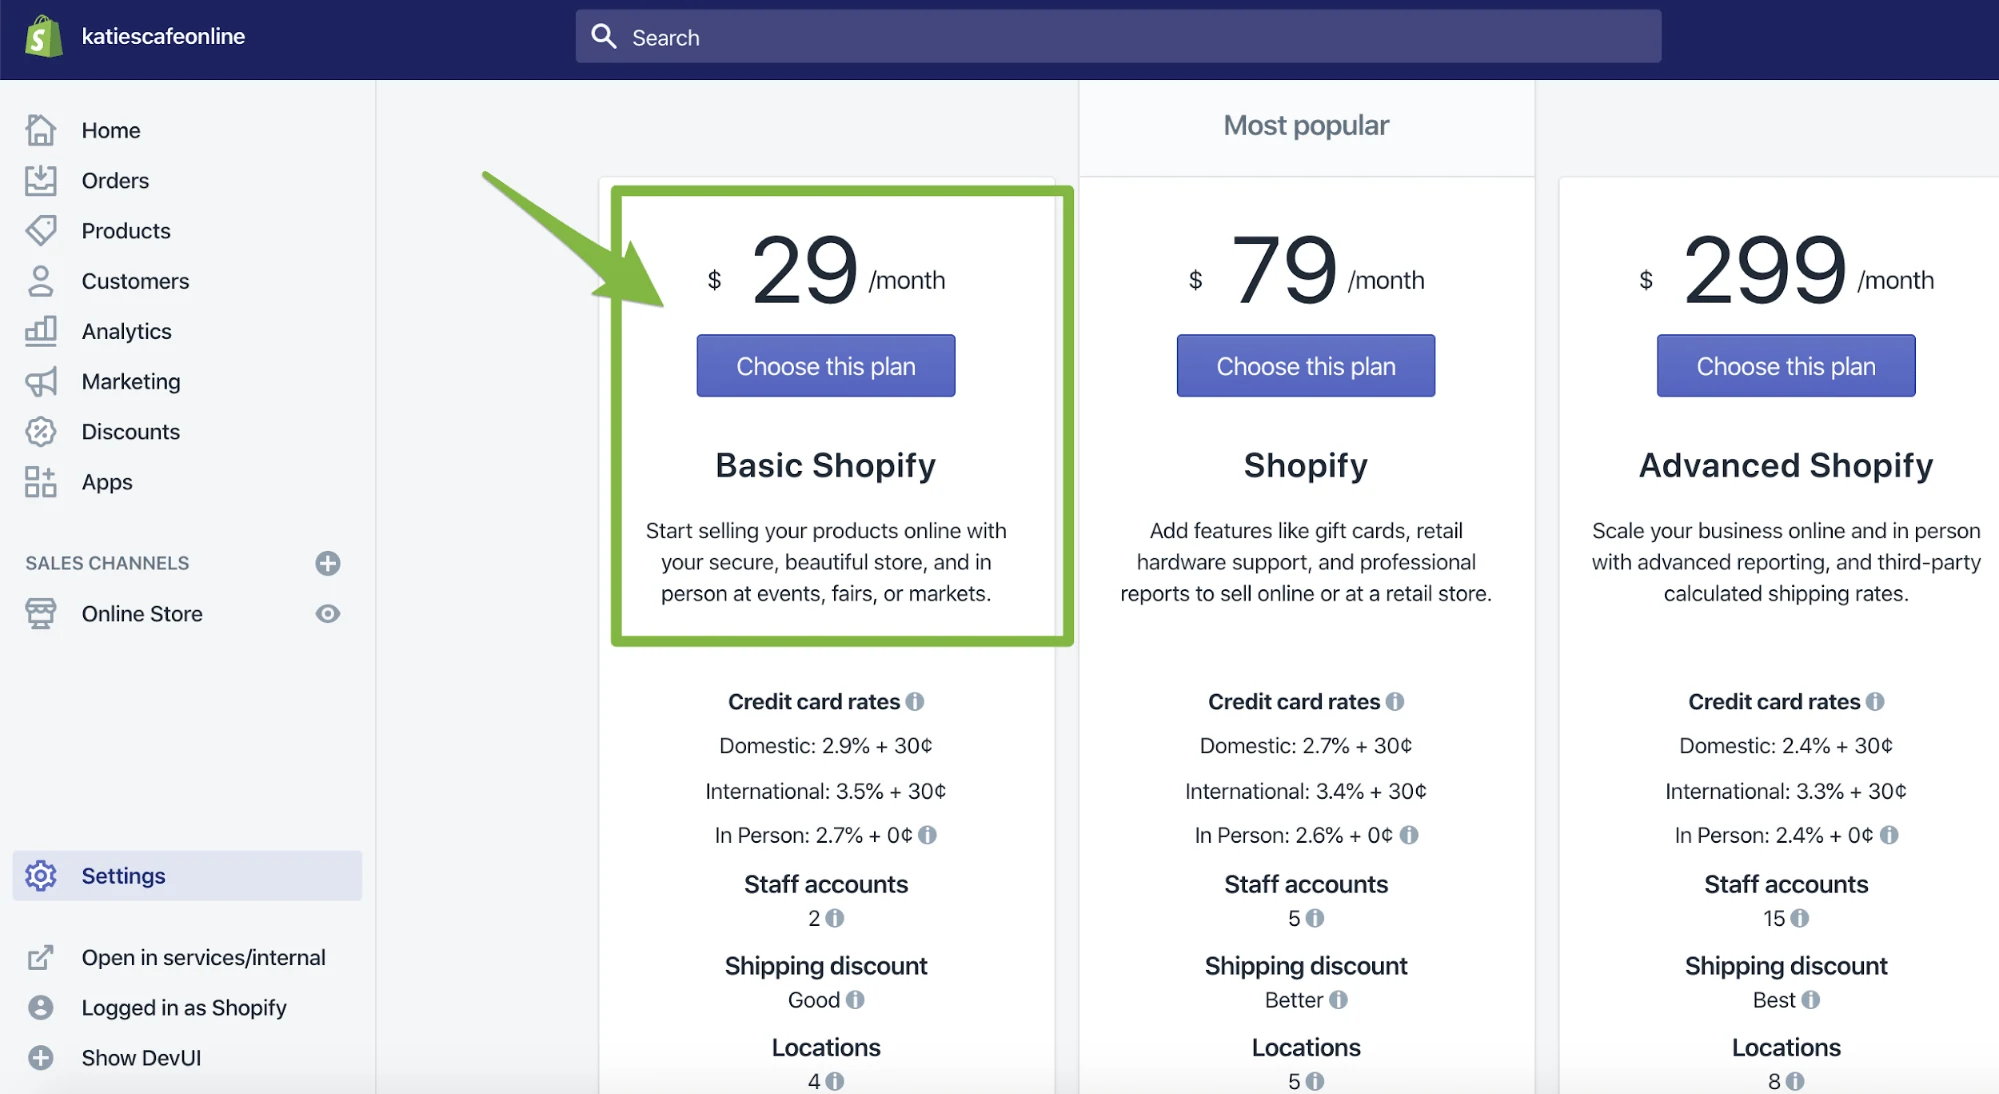The height and width of the screenshot is (1094, 1999).
Task: Choose the $299 Advanced Shopify plan
Action: point(1786,366)
